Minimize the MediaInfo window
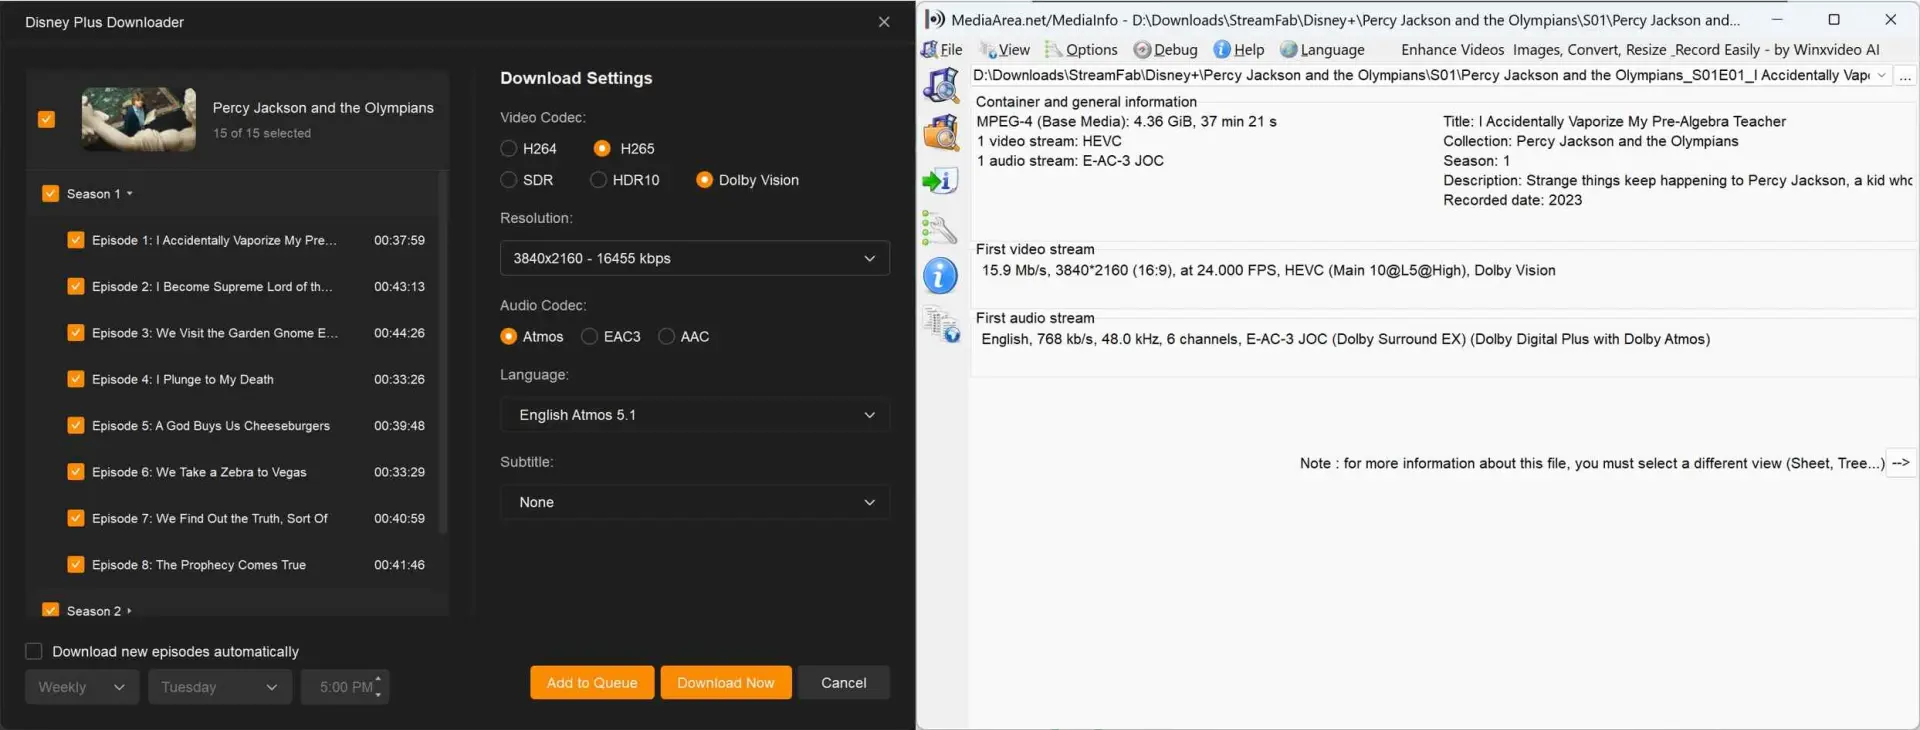This screenshot has width=1920, height=730. 1777,19
